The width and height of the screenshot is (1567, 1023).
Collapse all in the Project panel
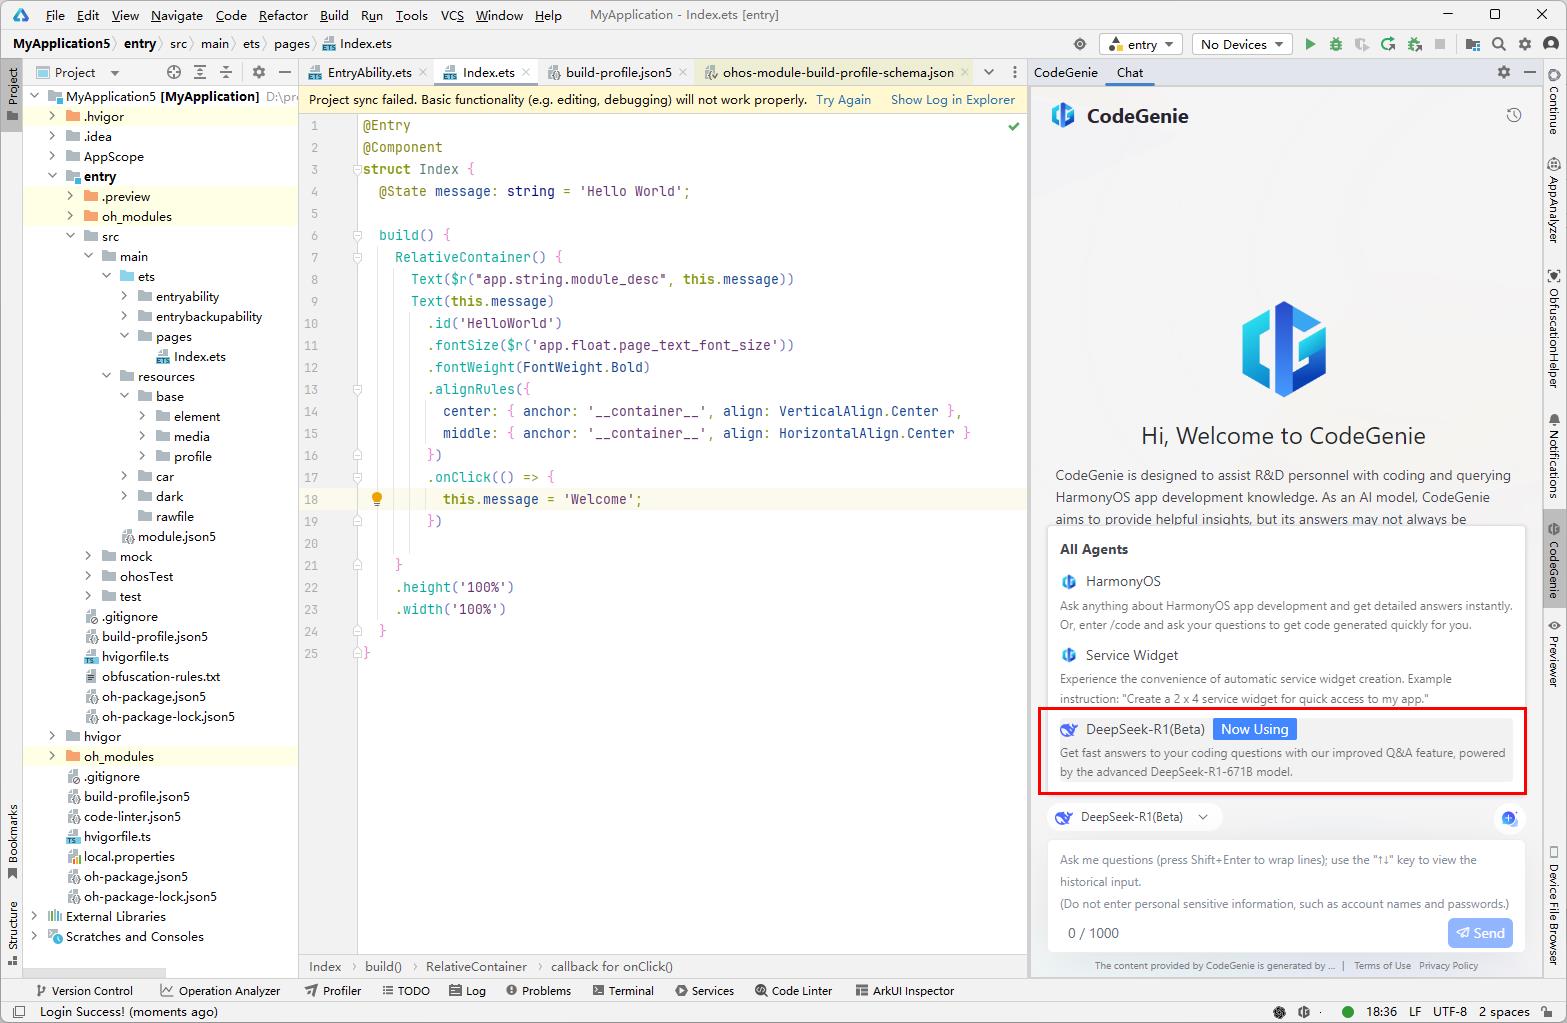[x=226, y=72]
